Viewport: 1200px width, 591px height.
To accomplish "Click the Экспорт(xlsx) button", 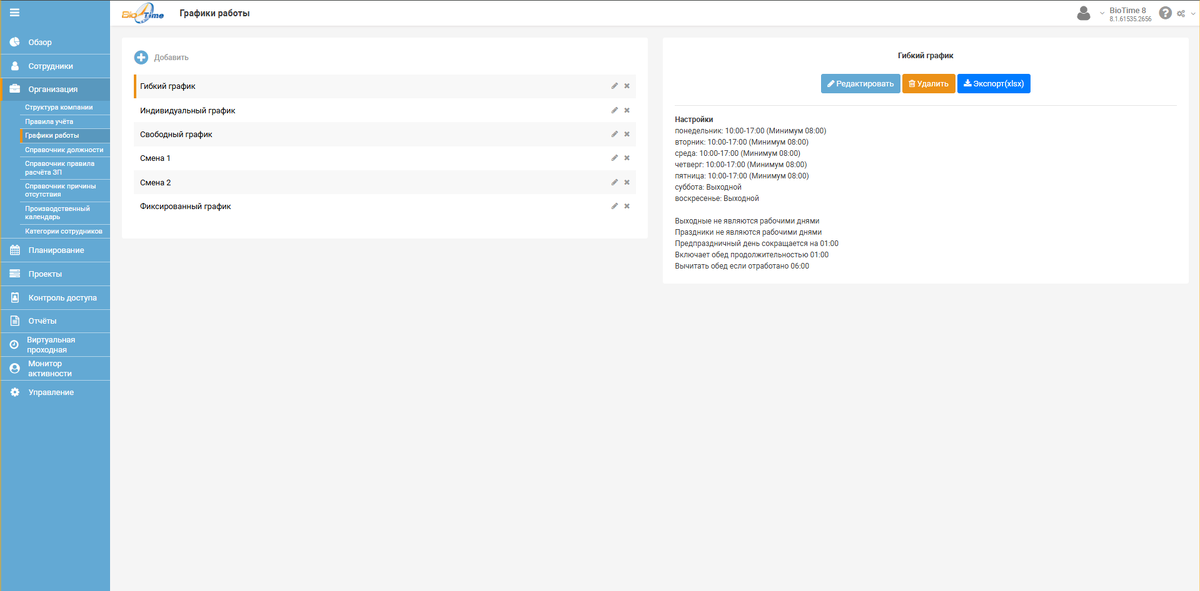I will (994, 84).
